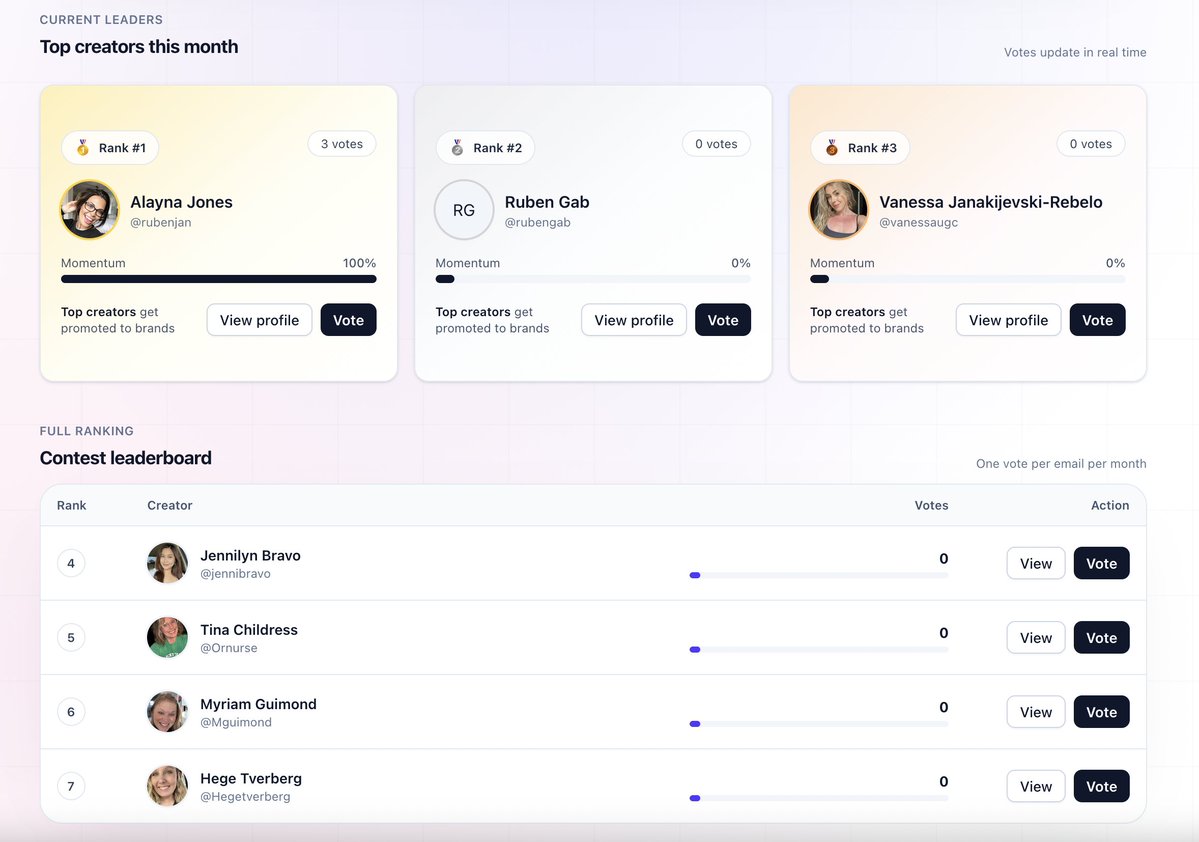Click the name 'Jennilyn Bravo'
This screenshot has width=1199, height=842.
click(250, 555)
